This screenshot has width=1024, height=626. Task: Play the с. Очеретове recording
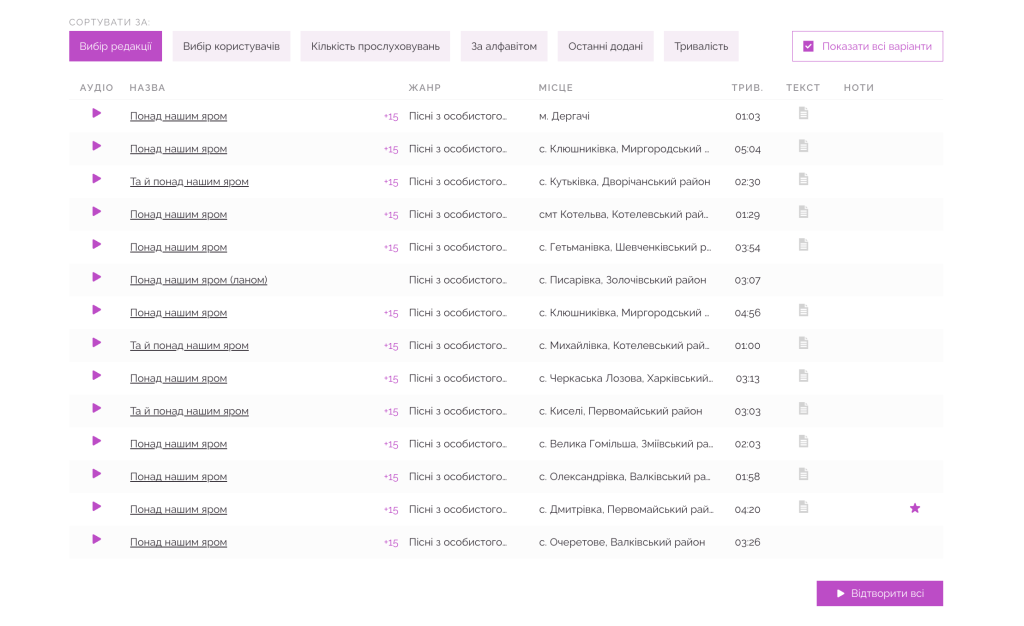point(97,540)
